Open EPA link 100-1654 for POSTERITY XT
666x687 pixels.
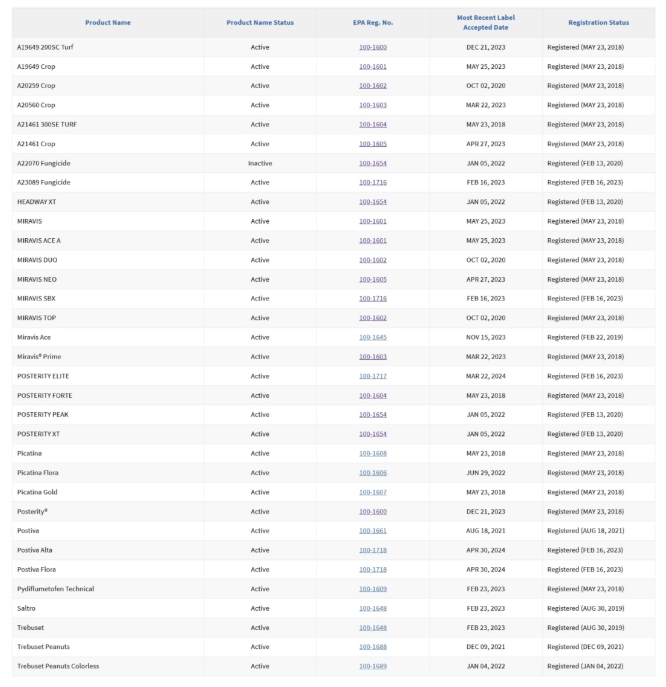(x=373, y=434)
